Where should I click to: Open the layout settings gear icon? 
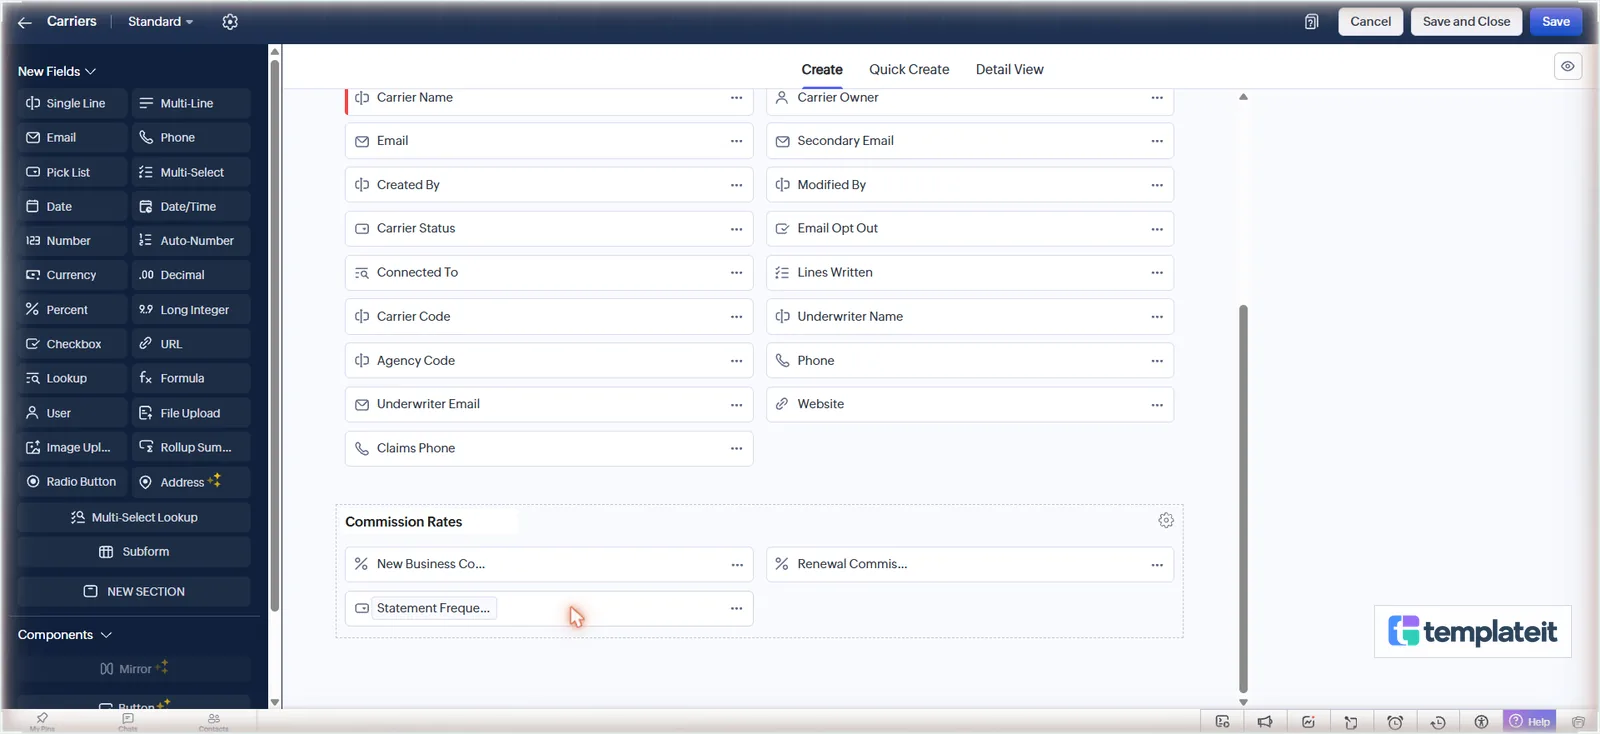[x=230, y=22]
